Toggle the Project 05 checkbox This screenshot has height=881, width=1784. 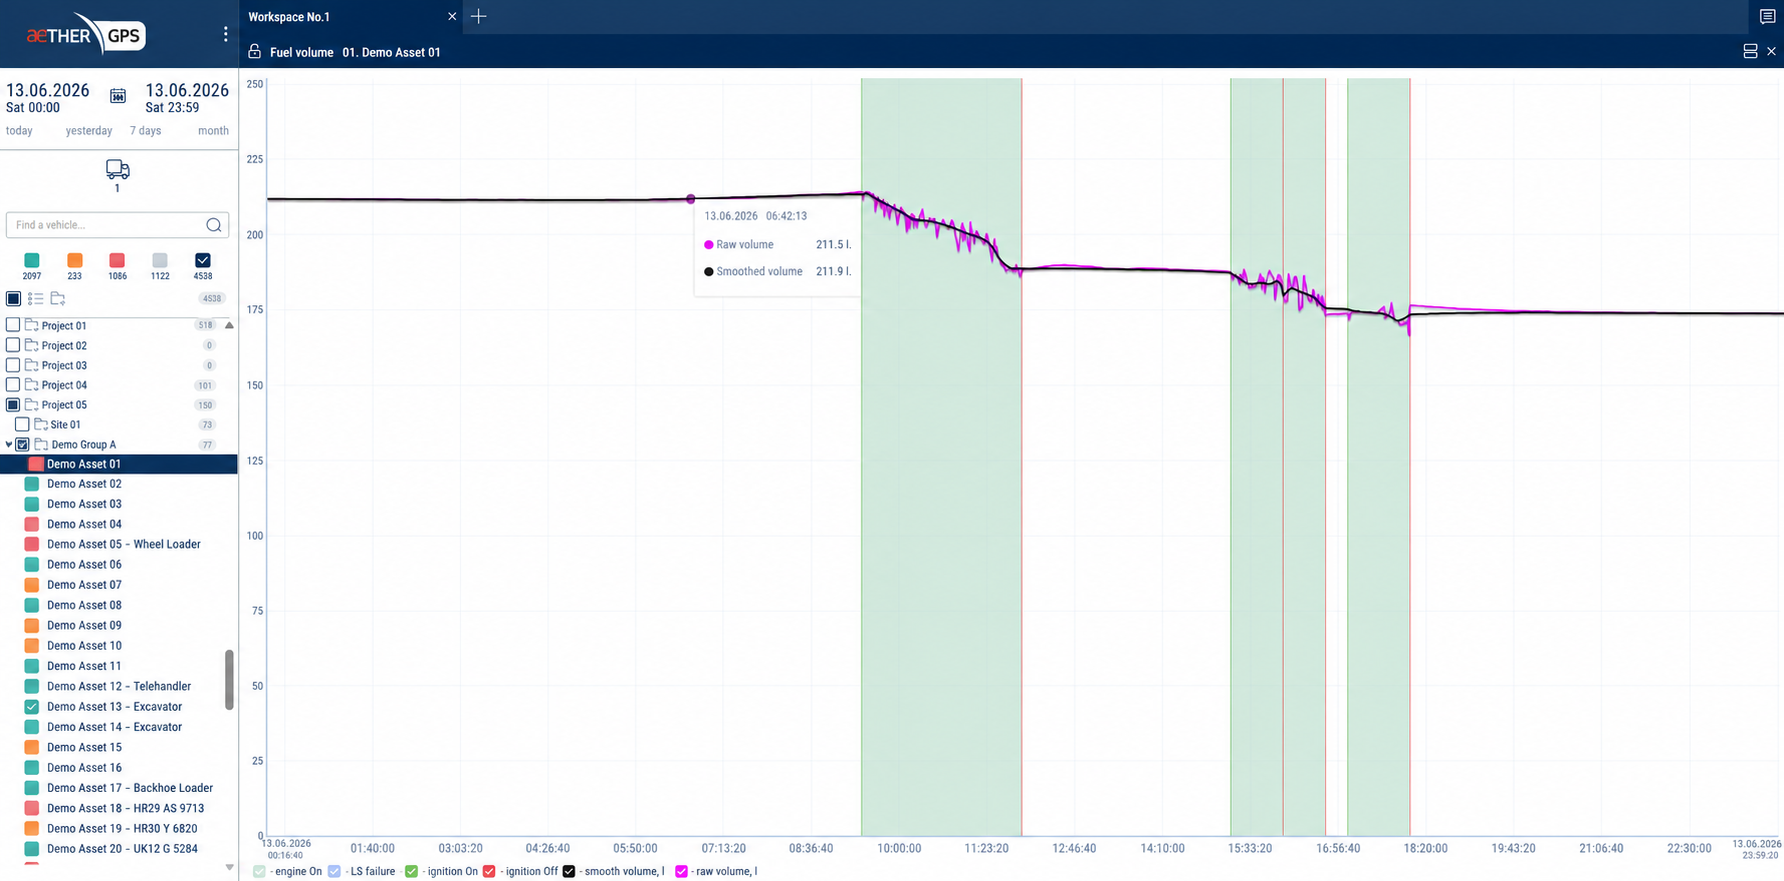pyautogui.click(x=13, y=405)
